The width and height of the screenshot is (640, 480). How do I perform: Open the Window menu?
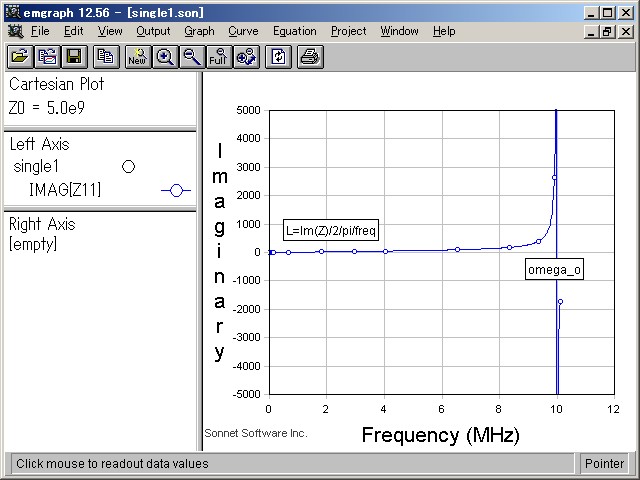pyautogui.click(x=399, y=31)
